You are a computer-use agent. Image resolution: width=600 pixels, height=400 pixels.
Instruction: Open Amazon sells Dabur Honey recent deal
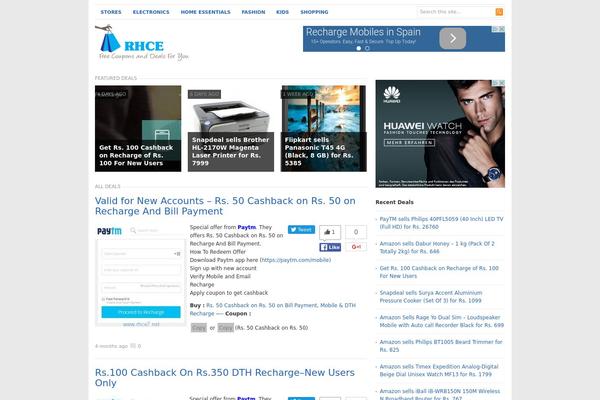437,247
